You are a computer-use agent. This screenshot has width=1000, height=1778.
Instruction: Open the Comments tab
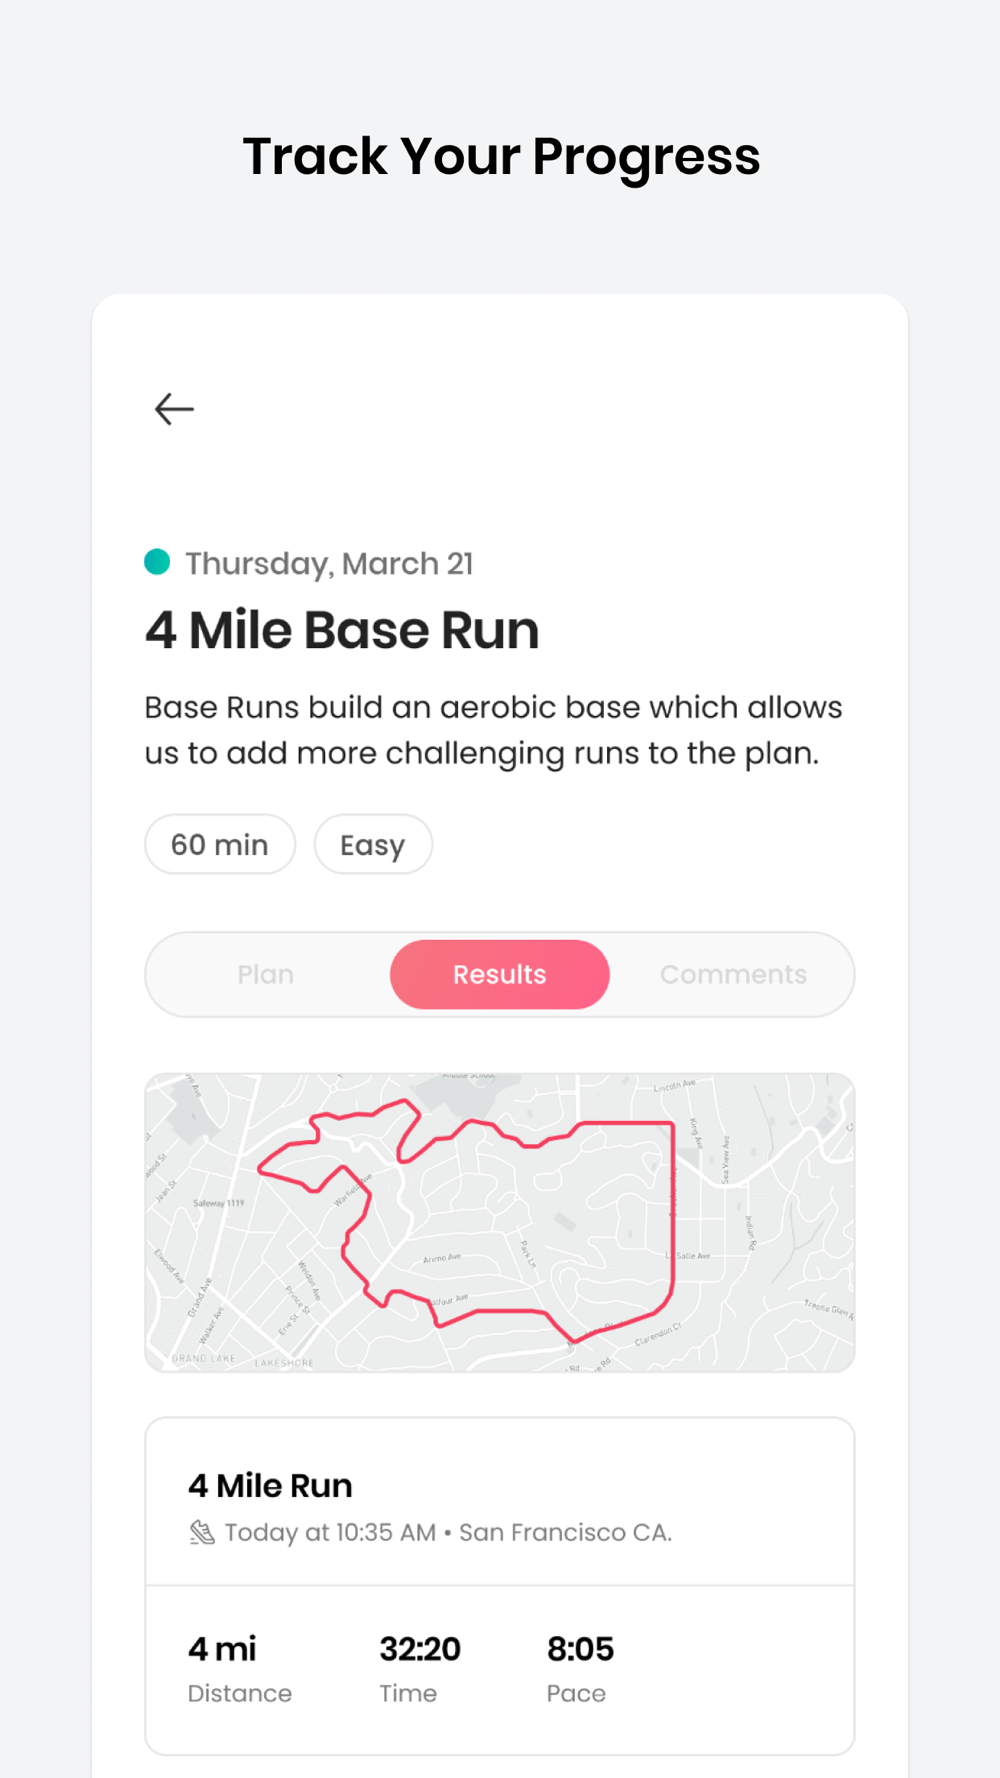coord(733,975)
